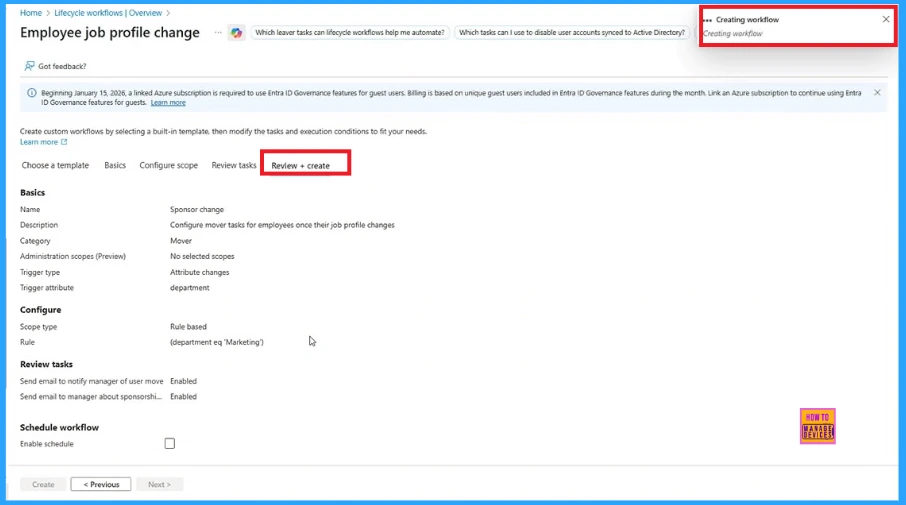Go back with the Previous button

[101, 484]
